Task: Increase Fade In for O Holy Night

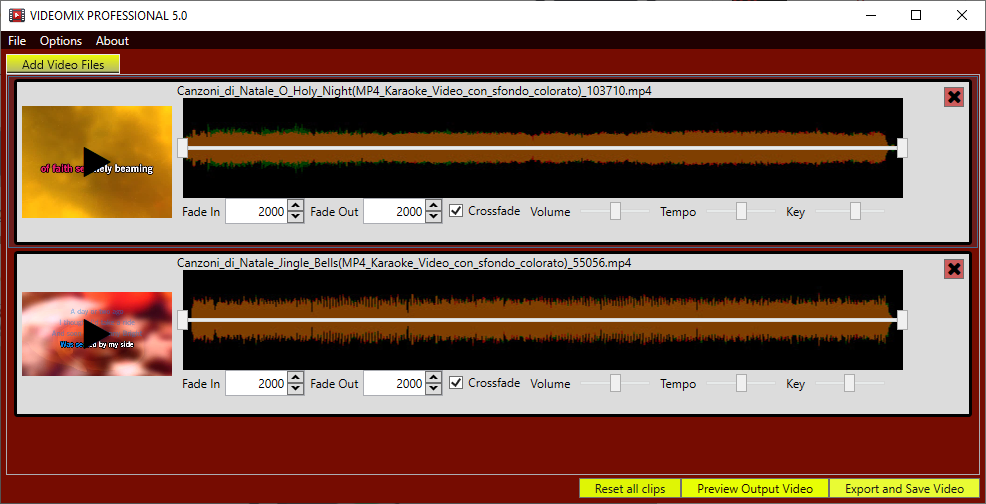Action: point(296,206)
